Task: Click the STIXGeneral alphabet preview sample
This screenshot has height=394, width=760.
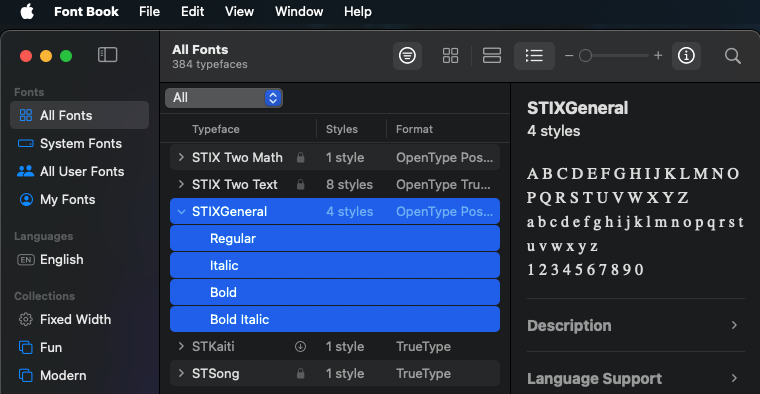Action: click(x=635, y=221)
